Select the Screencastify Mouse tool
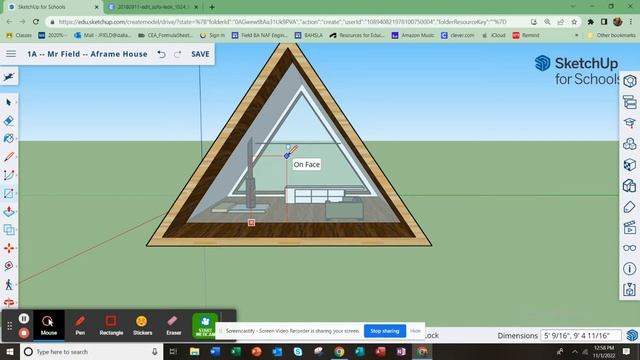 point(49,325)
